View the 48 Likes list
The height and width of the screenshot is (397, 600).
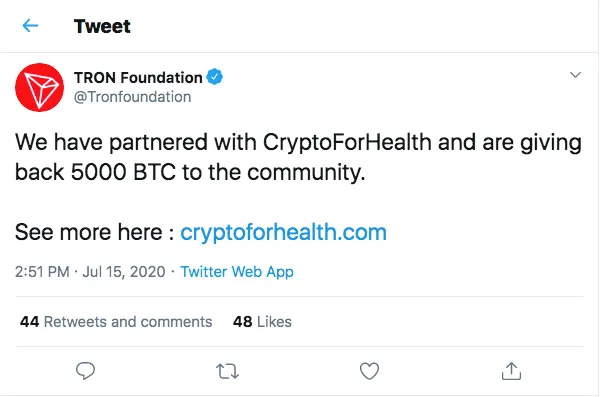pos(262,322)
